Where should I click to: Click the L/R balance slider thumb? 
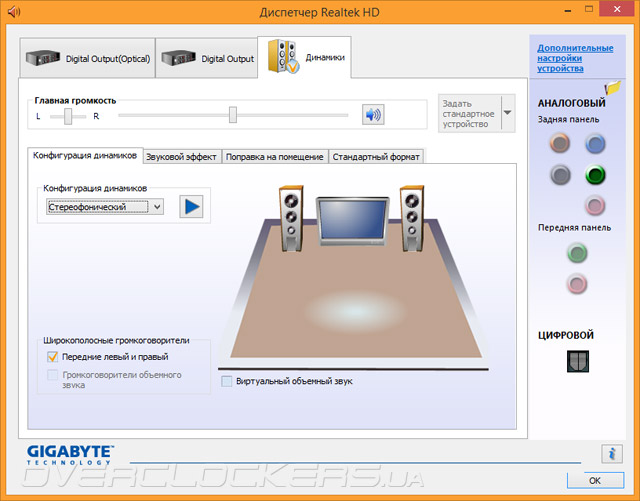68,116
